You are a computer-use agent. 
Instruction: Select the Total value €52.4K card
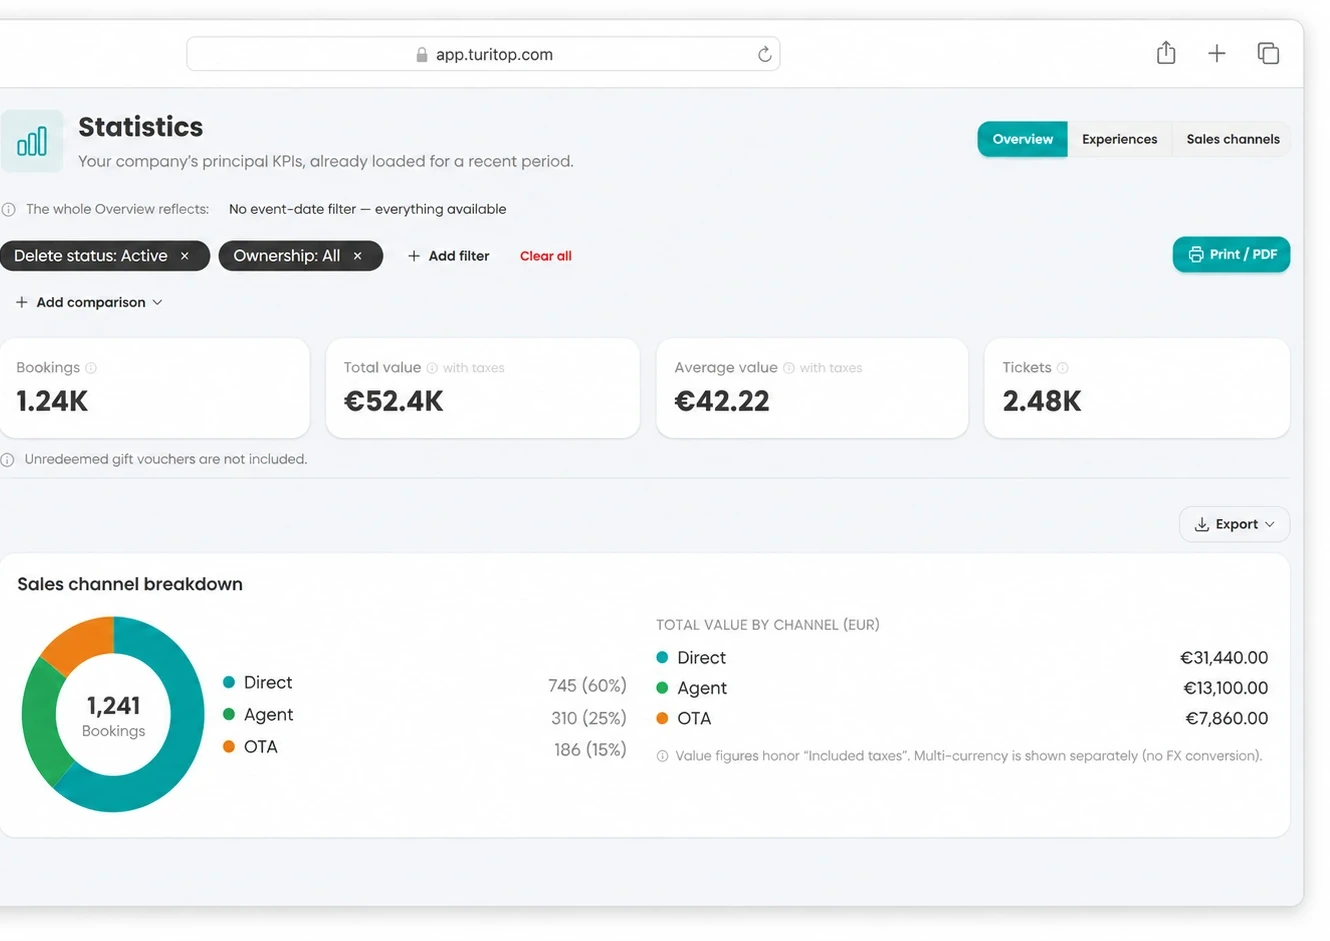pyautogui.click(x=483, y=388)
